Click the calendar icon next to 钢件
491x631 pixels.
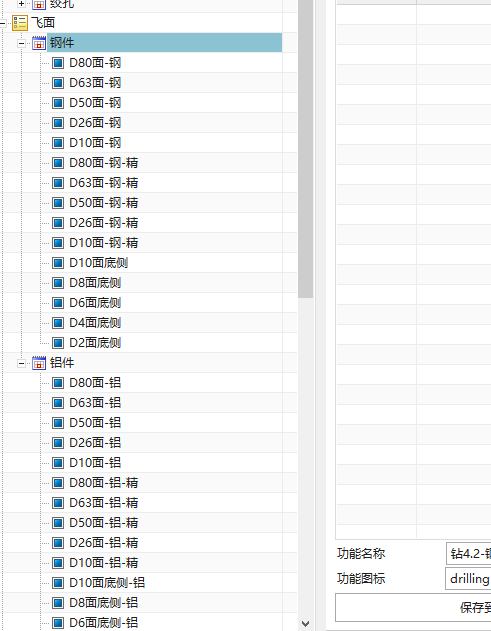click(x=39, y=43)
